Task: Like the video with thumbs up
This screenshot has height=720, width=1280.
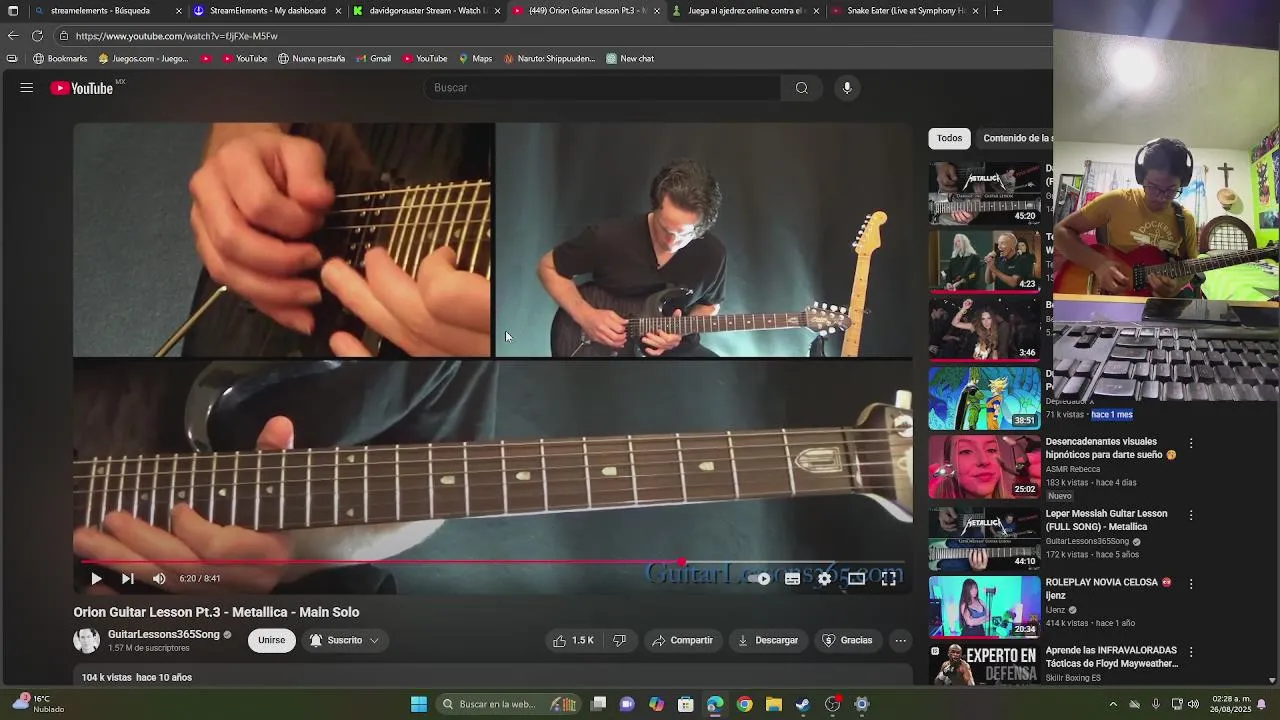Action: [573, 640]
